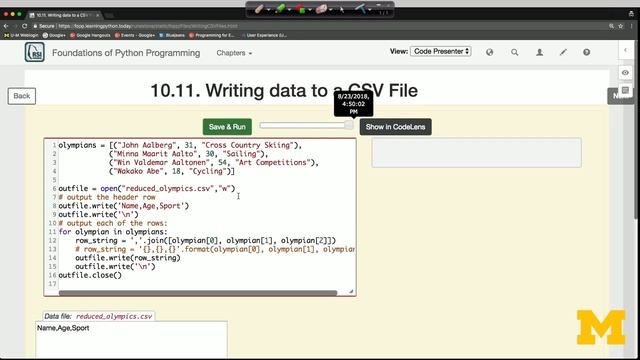The width and height of the screenshot is (640, 360).
Task: Open dropdown arrow beside teal annotation tool
Action: tap(370, 9)
